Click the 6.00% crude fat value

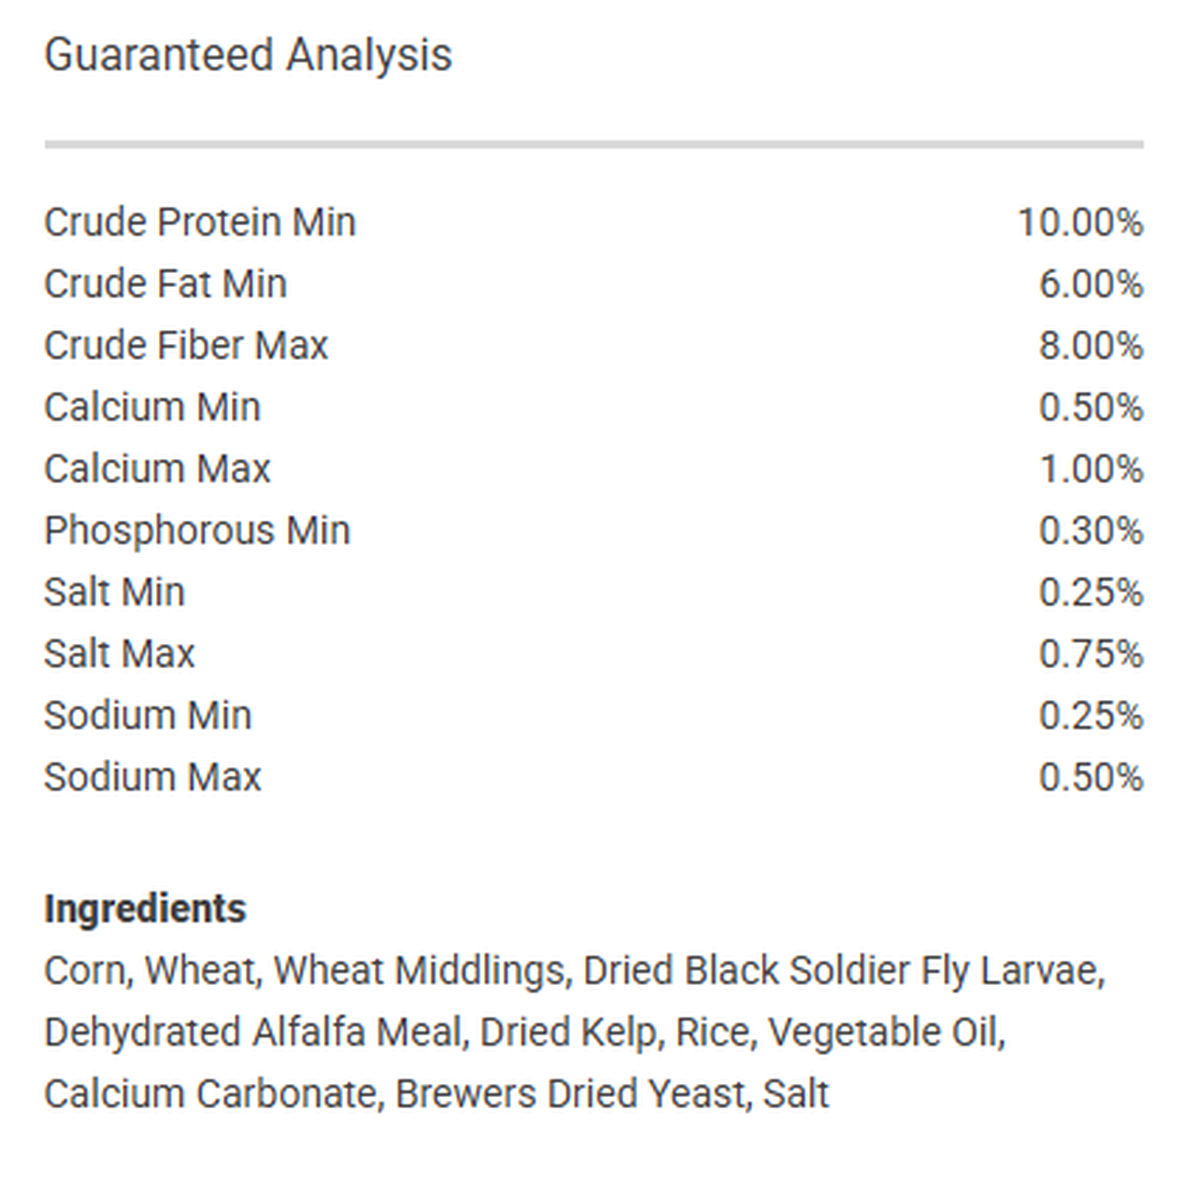pyautogui.click(x=1091, y=284)
